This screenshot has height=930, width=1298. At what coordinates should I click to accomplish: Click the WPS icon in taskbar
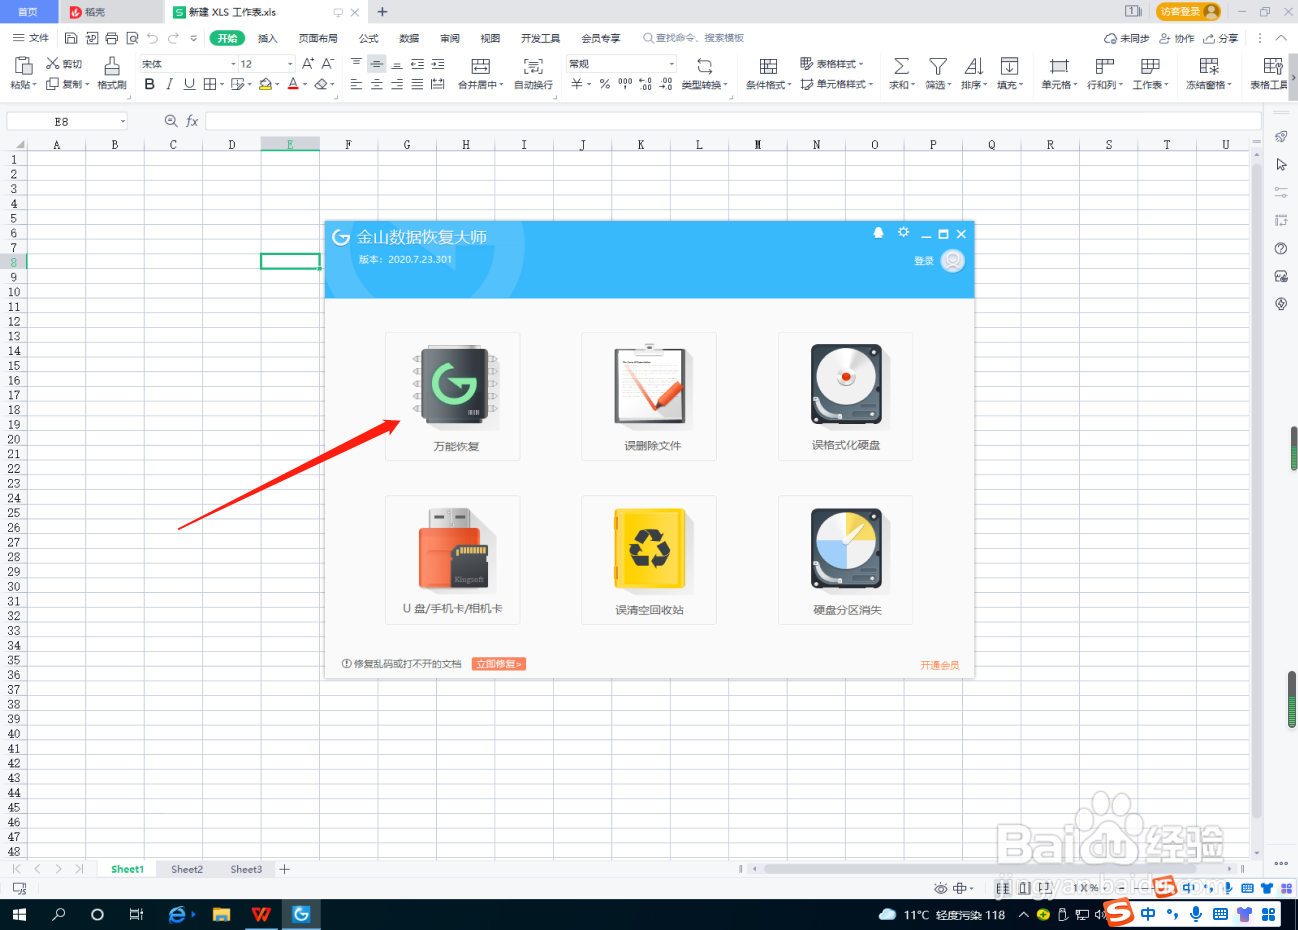261,914
